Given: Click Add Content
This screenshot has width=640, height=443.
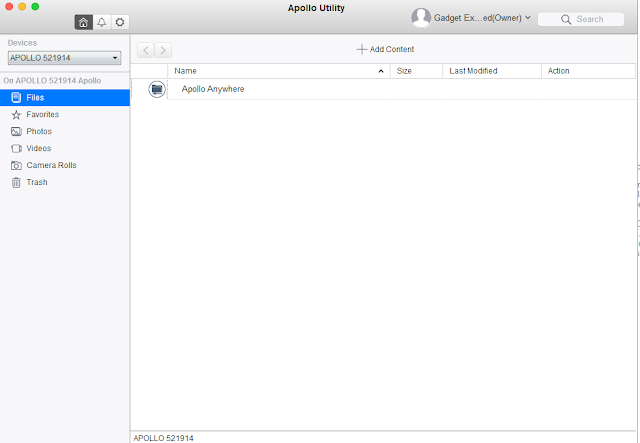Looking at the screenshot, I should [385, 49].
